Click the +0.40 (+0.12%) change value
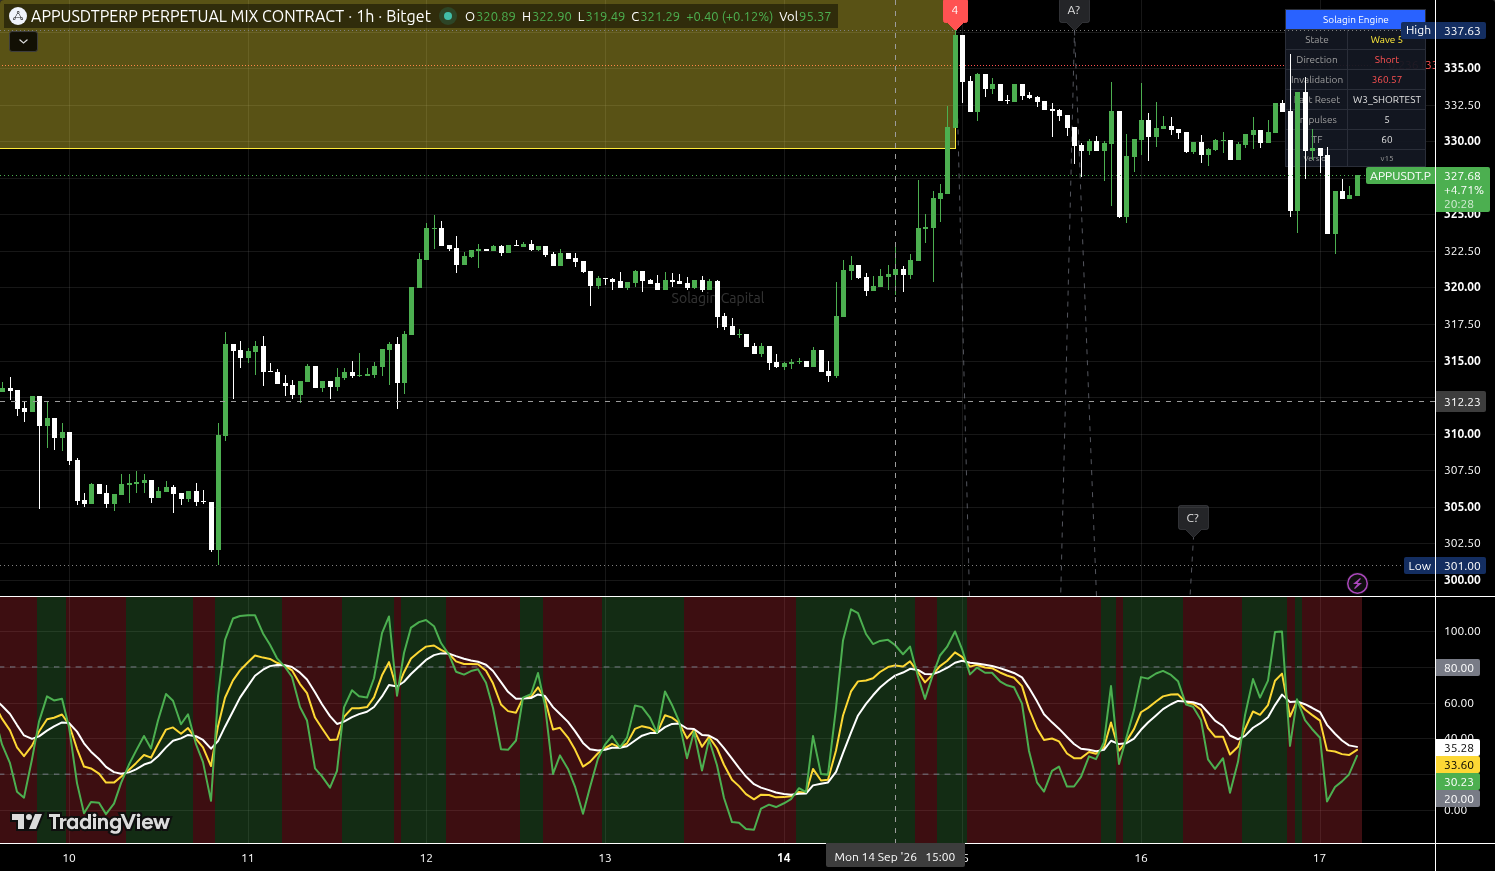1495x871 pixels. (729, 16)
